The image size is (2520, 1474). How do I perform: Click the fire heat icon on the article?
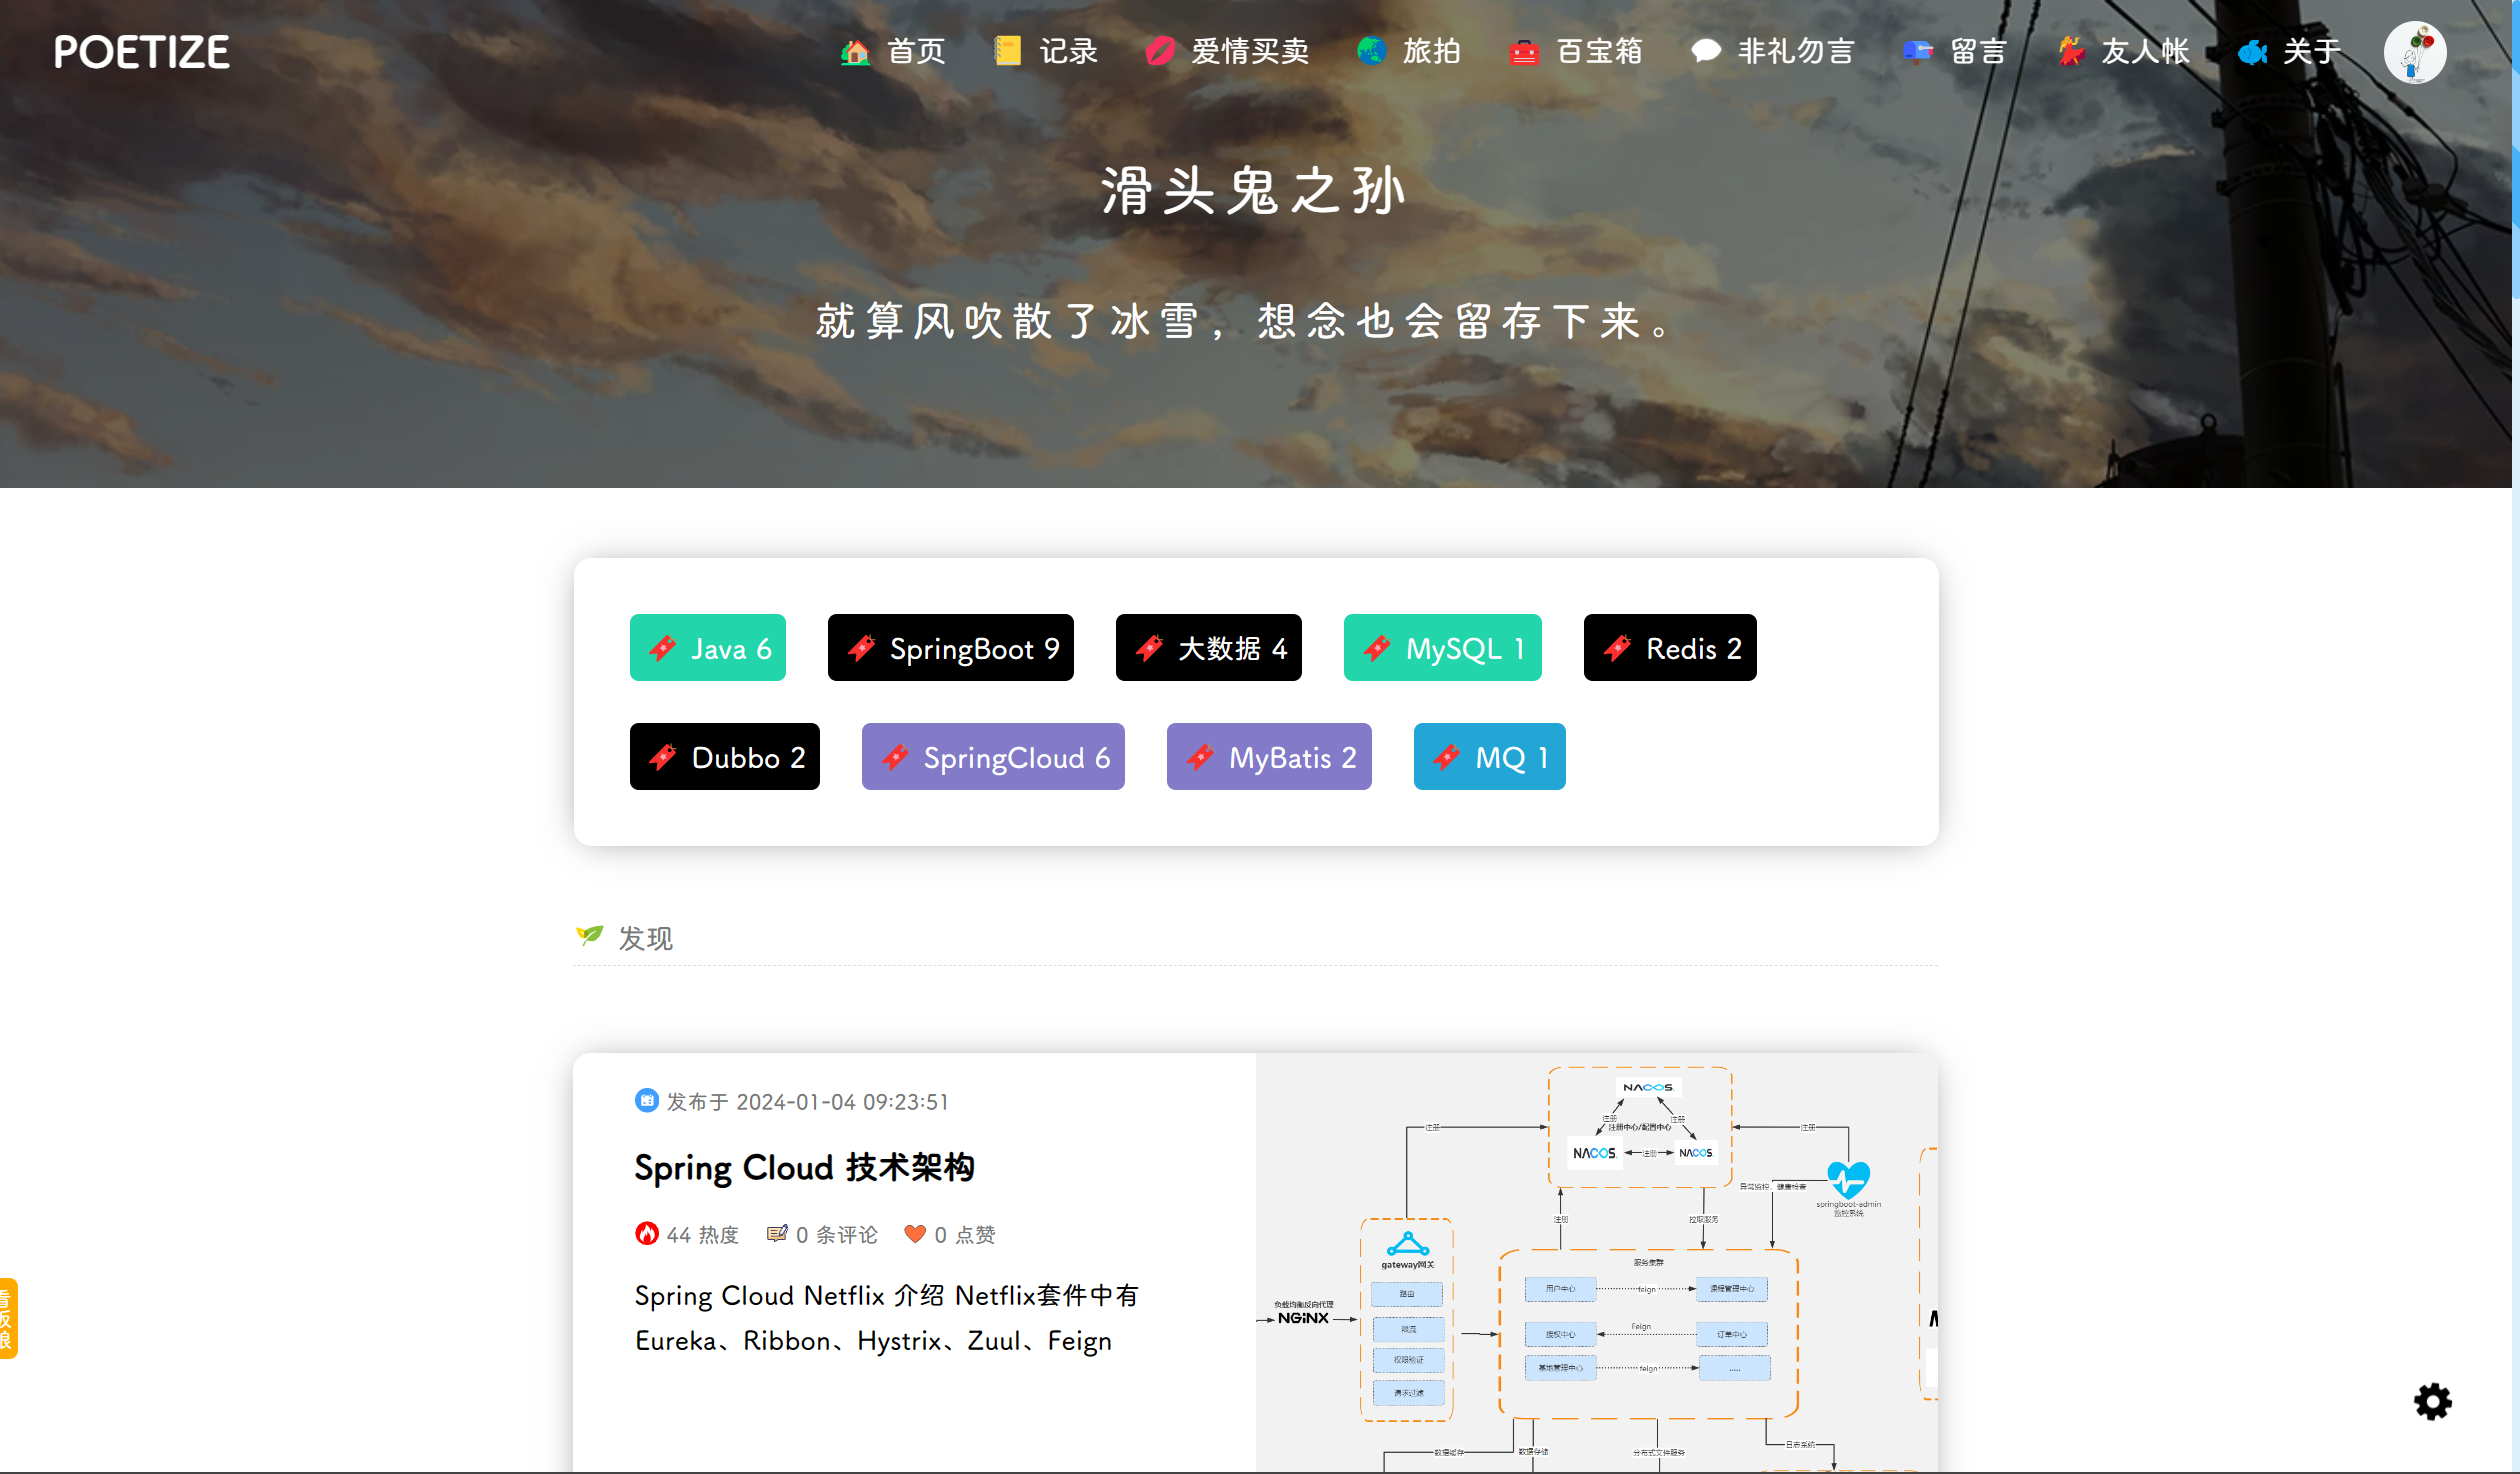pyautogui.click(x=647, y=1234)
